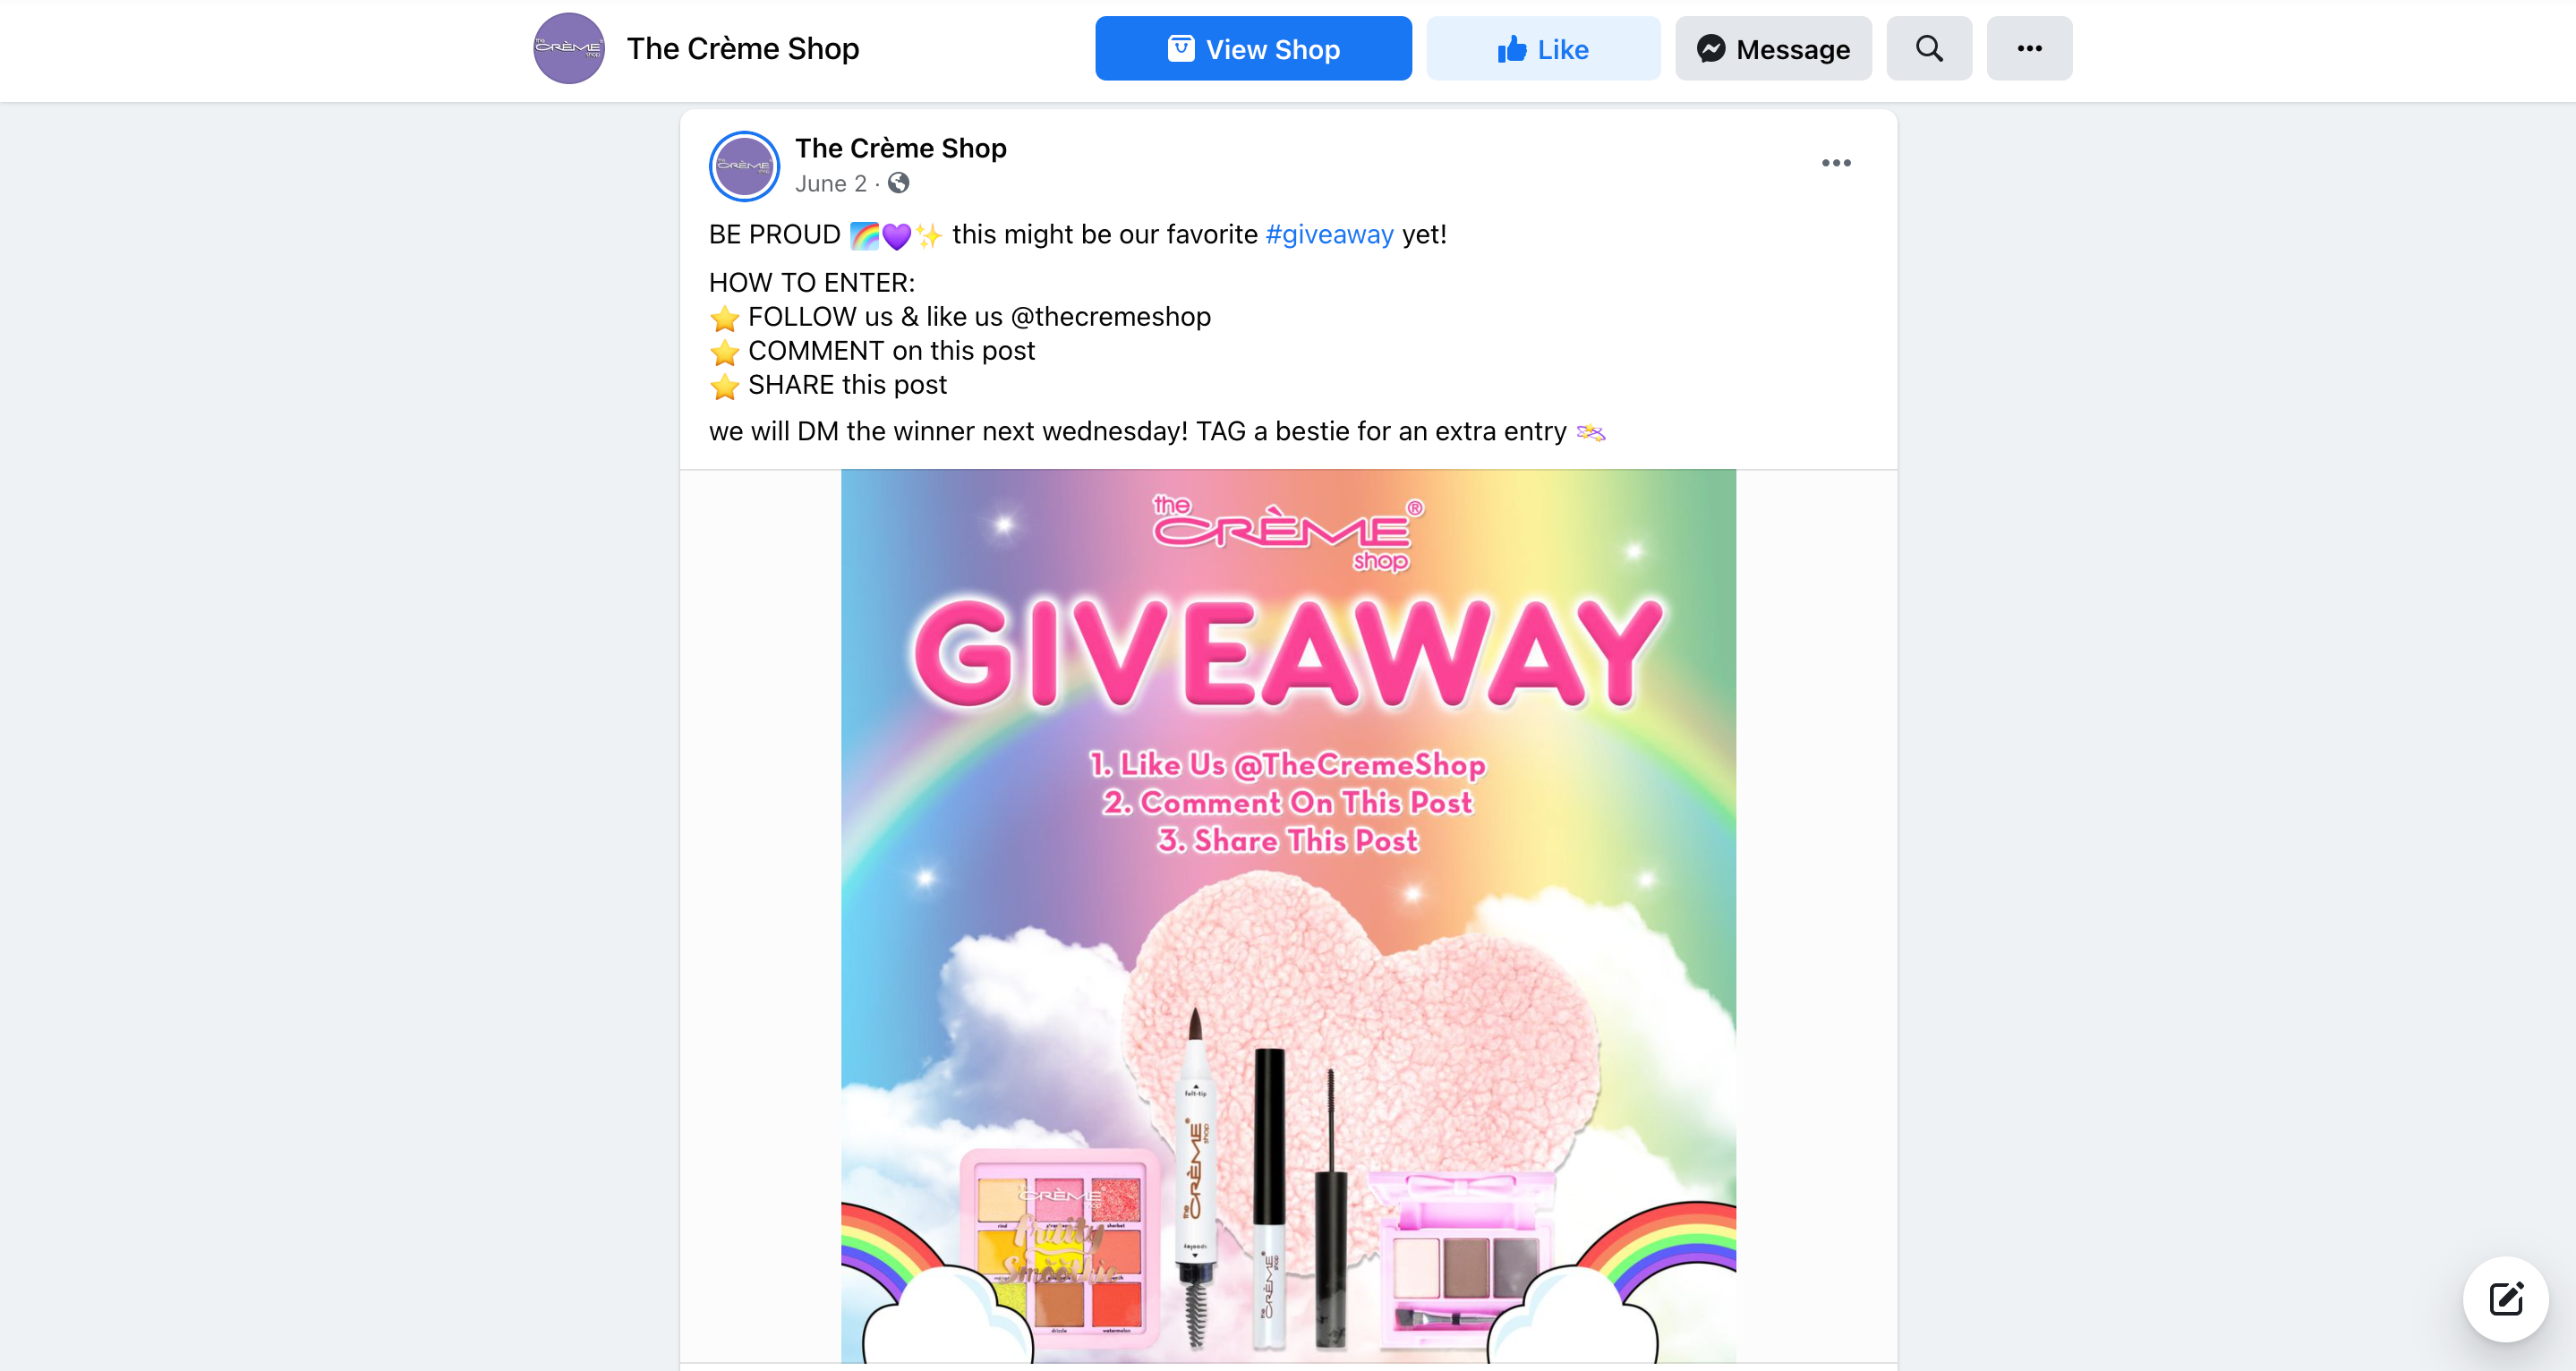Click the globe public audience icon
This screenshot has height=1371, width=2576.
[898, 183]
